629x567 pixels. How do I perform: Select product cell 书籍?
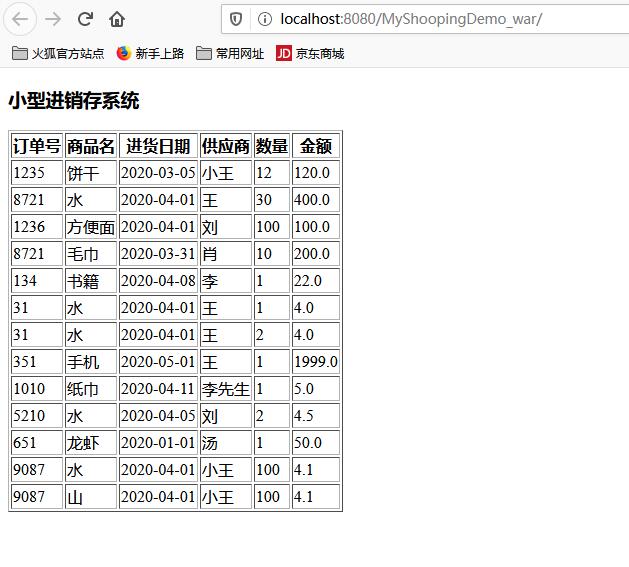coord(91,280)
